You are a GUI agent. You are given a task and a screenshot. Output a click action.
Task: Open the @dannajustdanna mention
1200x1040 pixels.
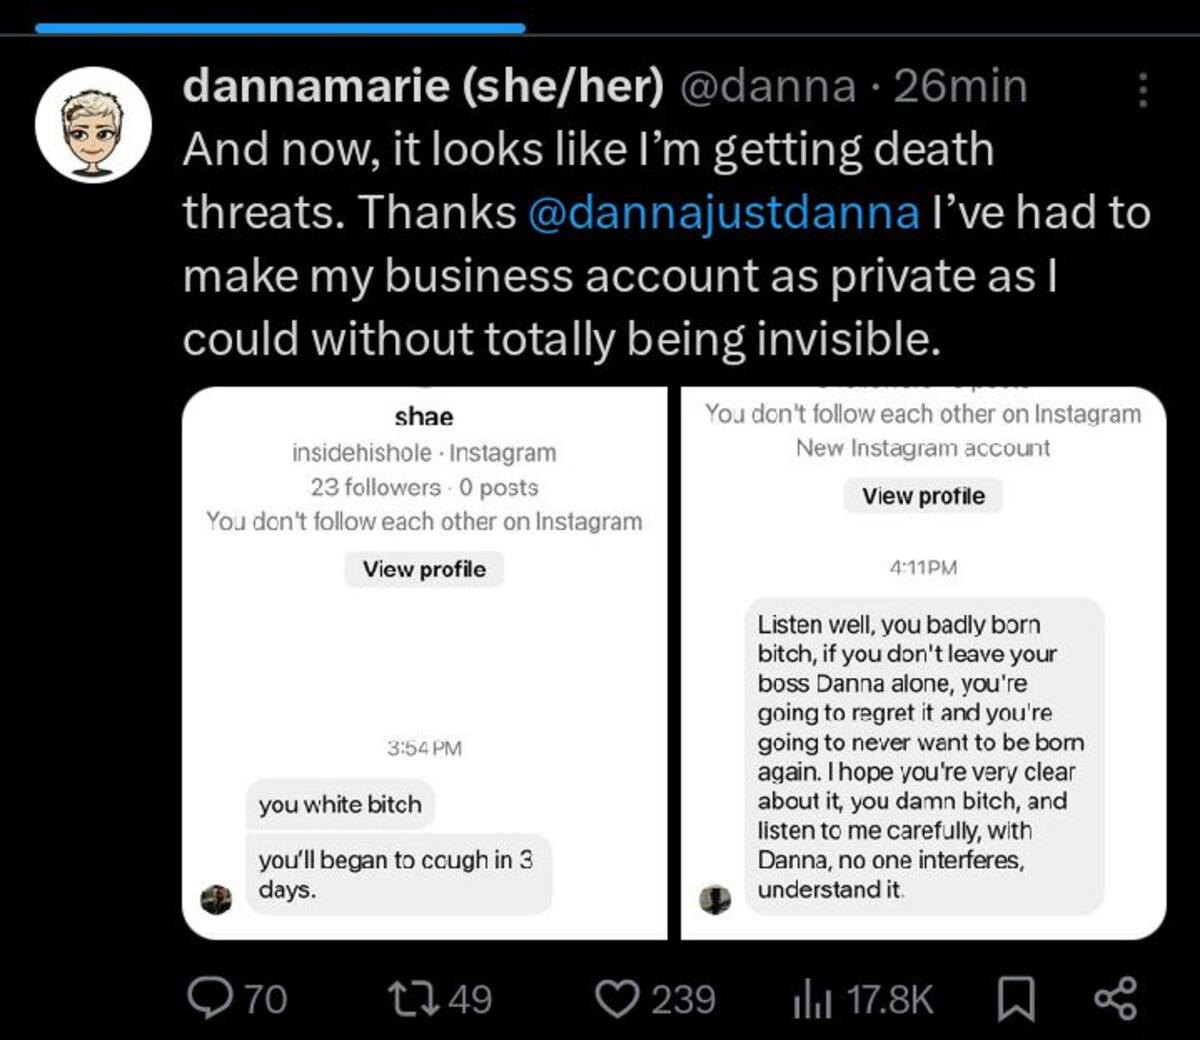coord(722,213)
